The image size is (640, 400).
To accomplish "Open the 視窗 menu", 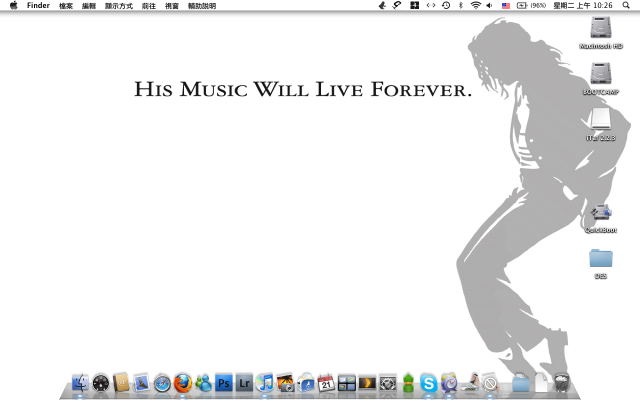I will point(172,6).
